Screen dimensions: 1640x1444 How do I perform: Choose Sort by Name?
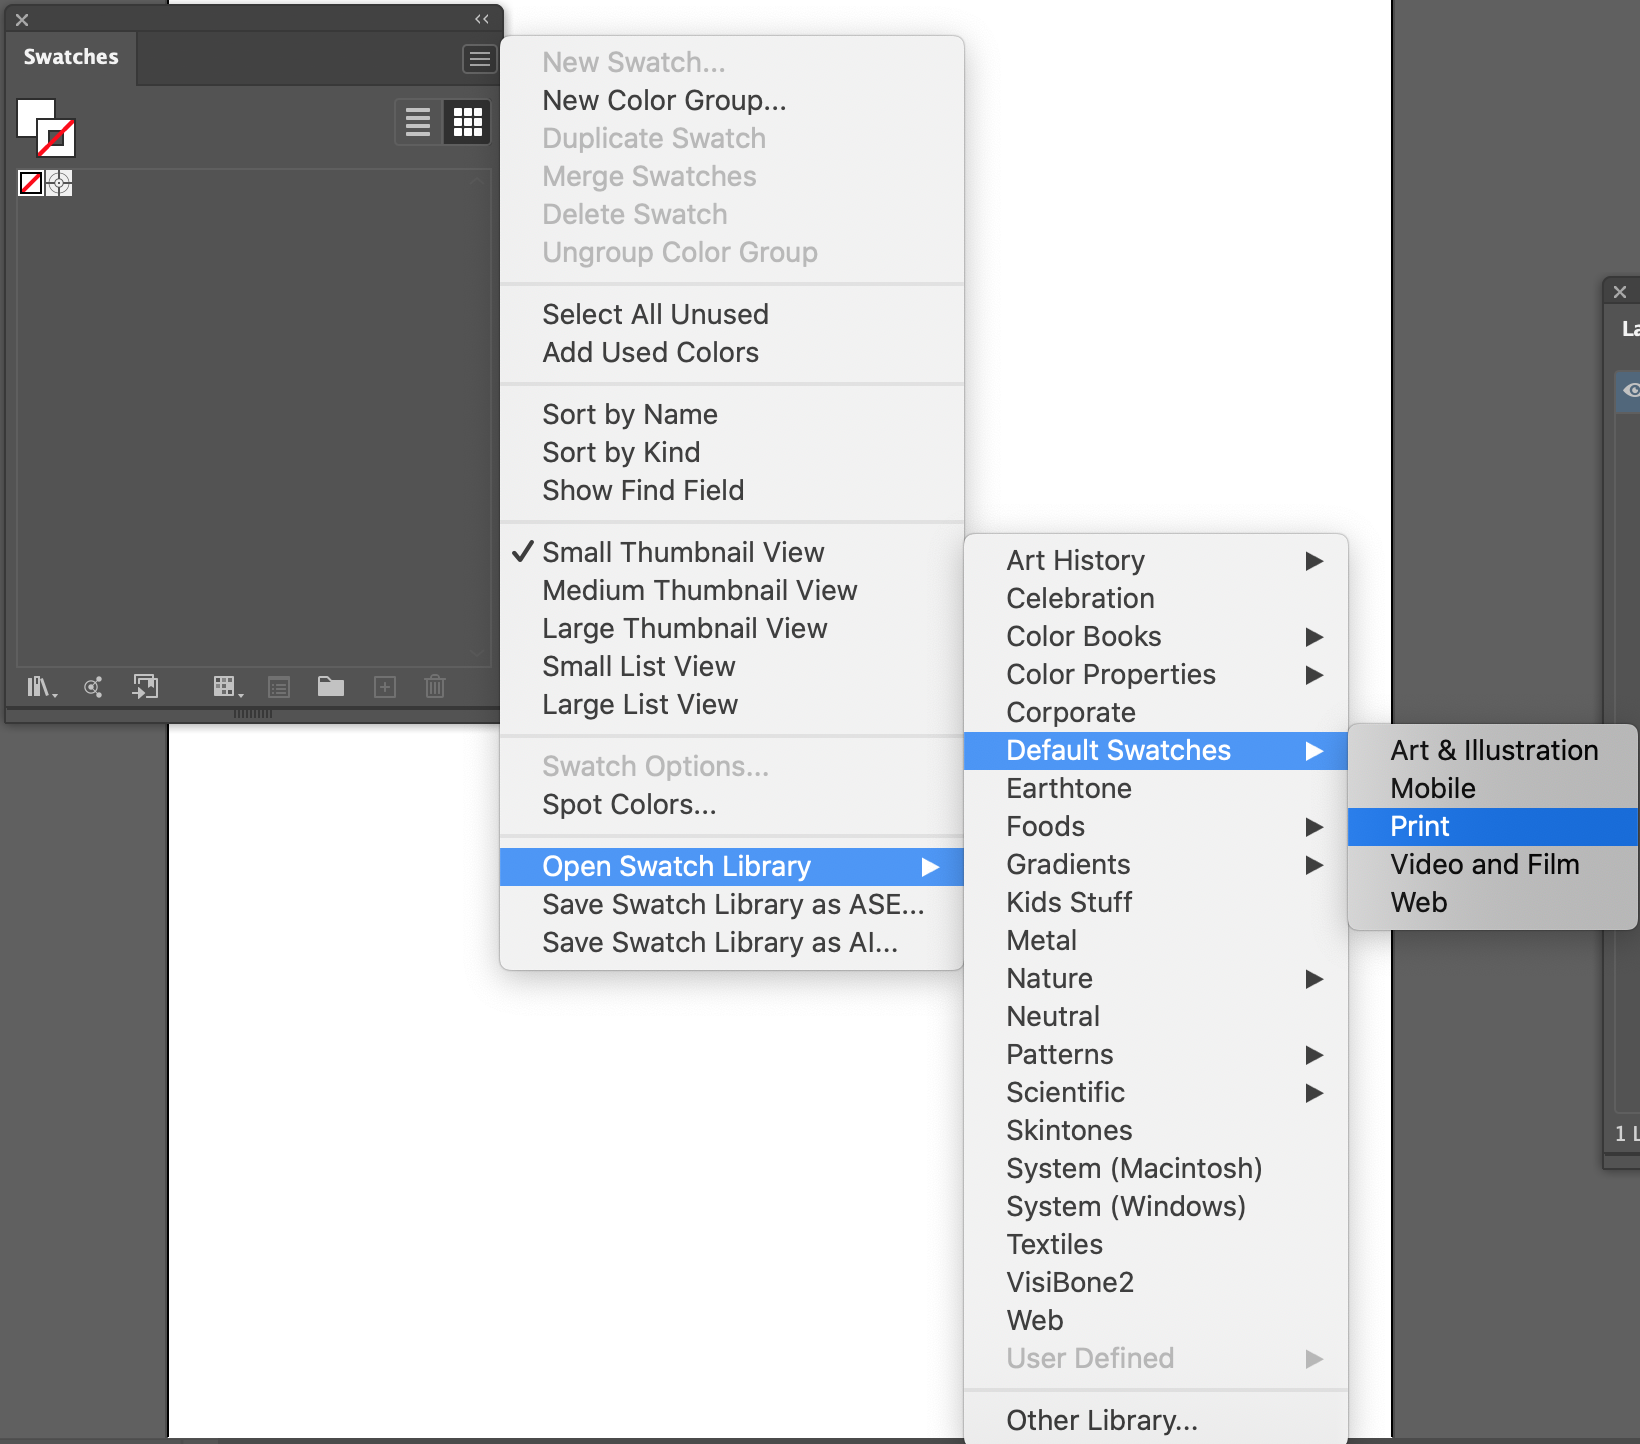point(731,414)
